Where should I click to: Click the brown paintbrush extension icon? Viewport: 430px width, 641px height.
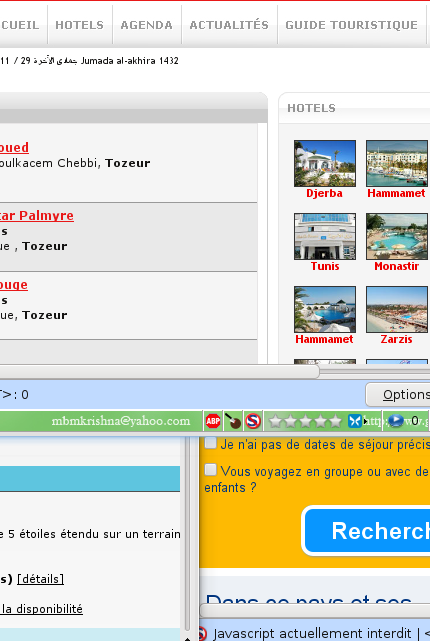(233, 421)
